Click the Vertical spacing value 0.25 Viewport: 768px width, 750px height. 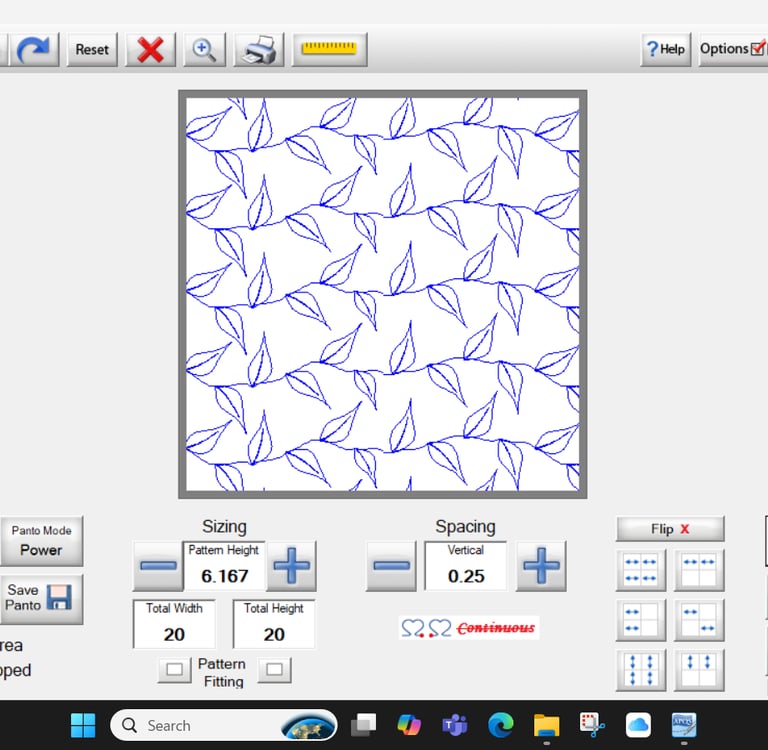(466, 576)
